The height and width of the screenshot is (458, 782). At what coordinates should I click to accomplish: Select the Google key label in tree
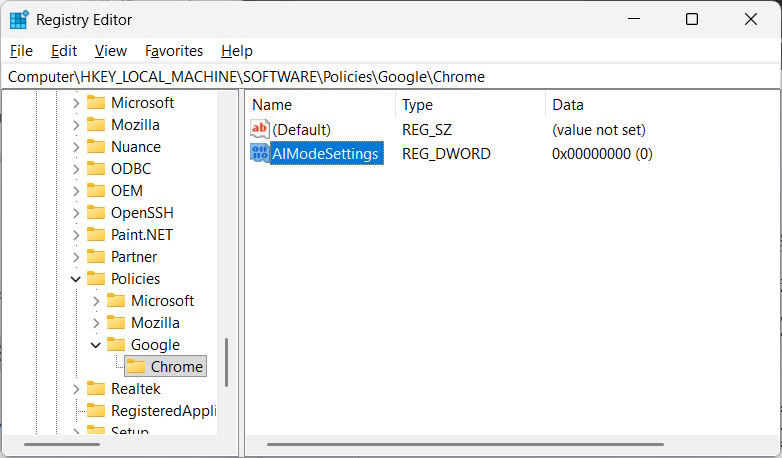[155, 345]
